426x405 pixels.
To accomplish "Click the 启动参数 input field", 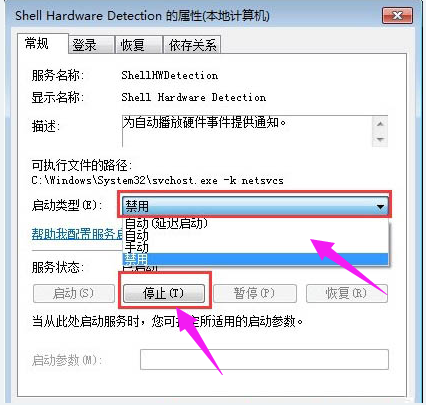I will pos(264,359).
